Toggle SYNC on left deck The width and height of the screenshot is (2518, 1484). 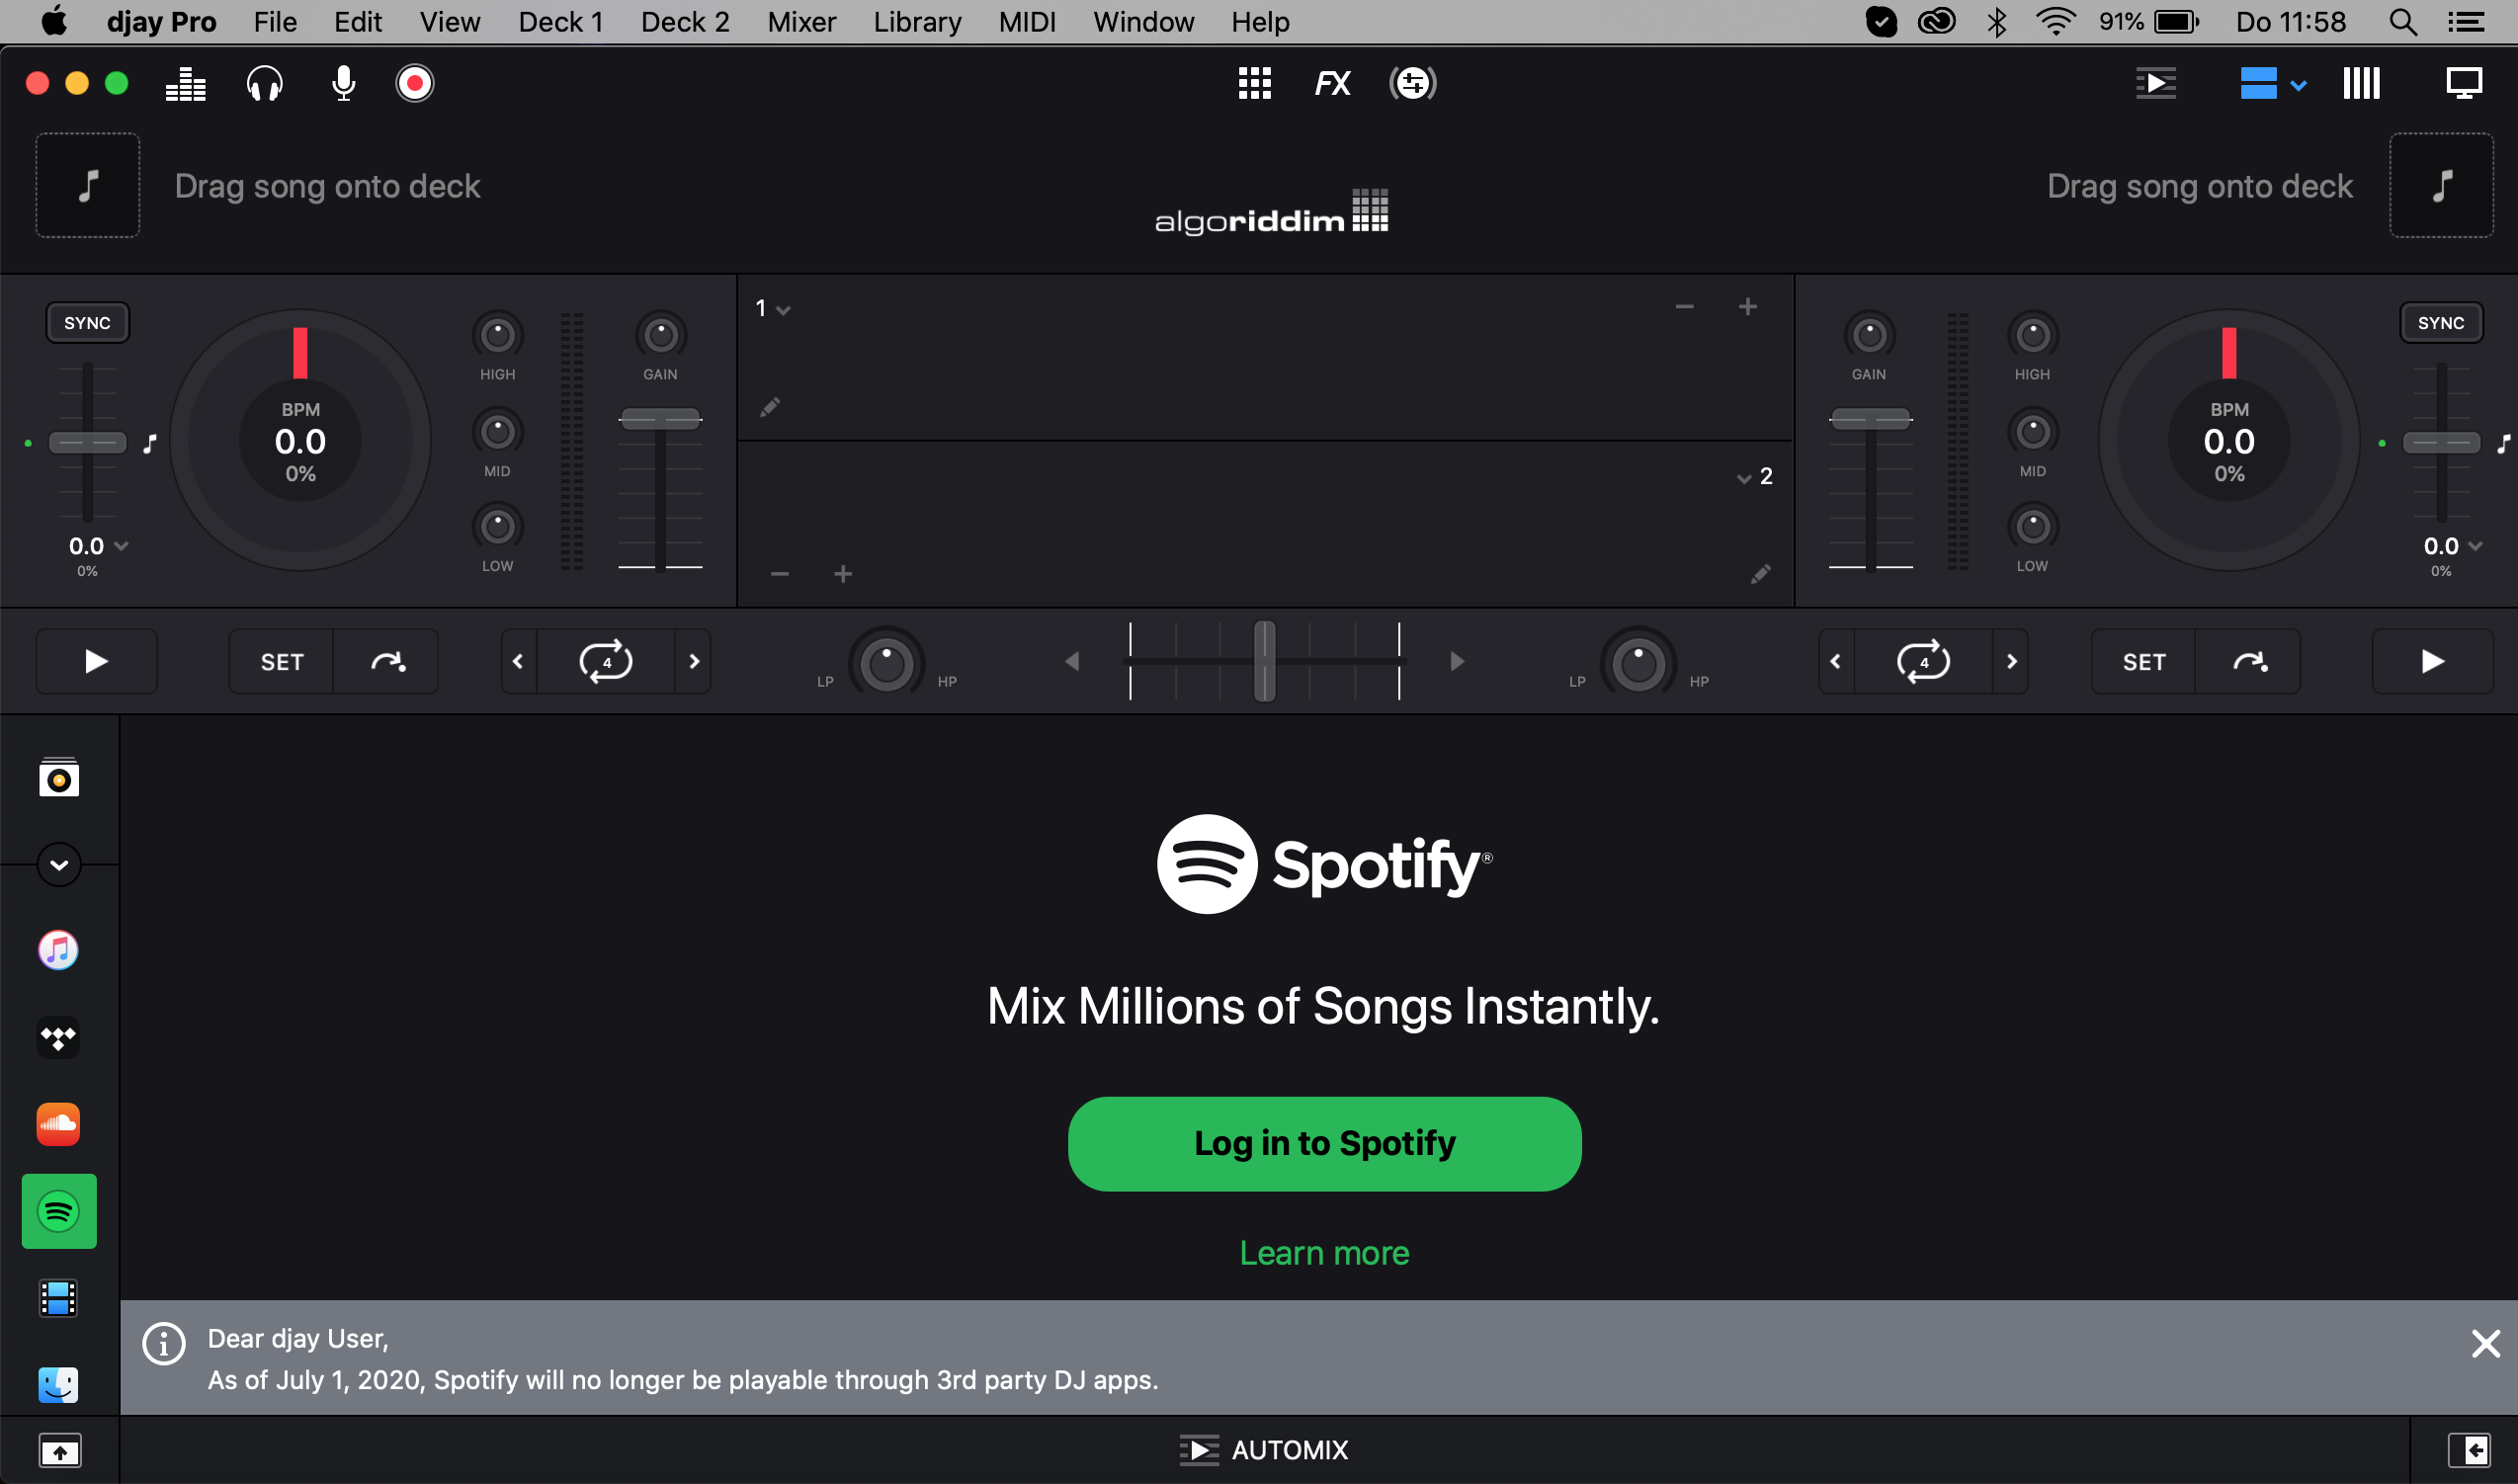(87, 323)
